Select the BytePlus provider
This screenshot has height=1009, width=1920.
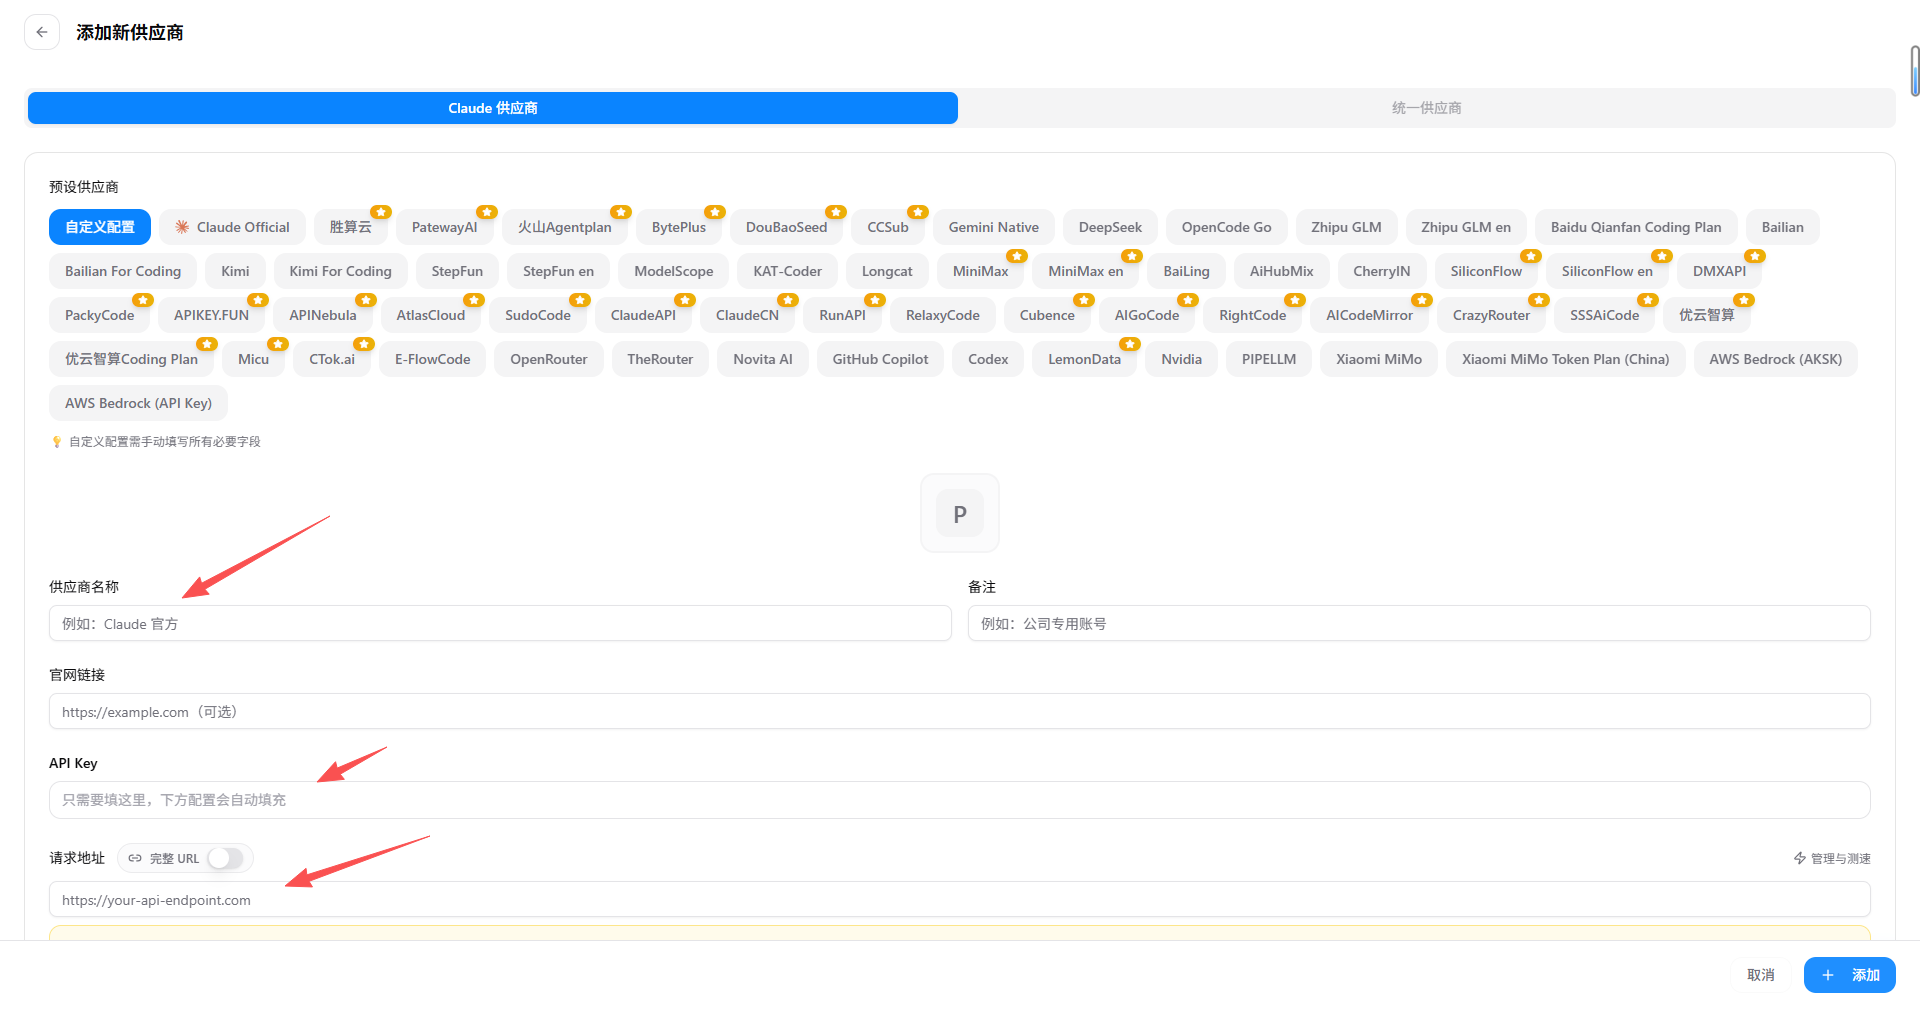pos(679,227)
